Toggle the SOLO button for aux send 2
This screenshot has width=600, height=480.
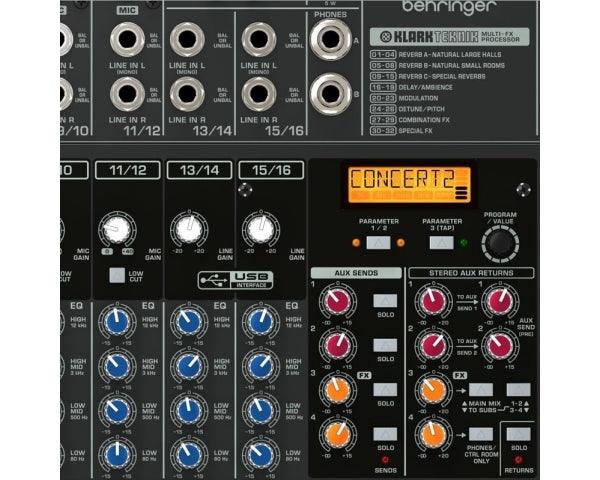(x=385, y=345)
